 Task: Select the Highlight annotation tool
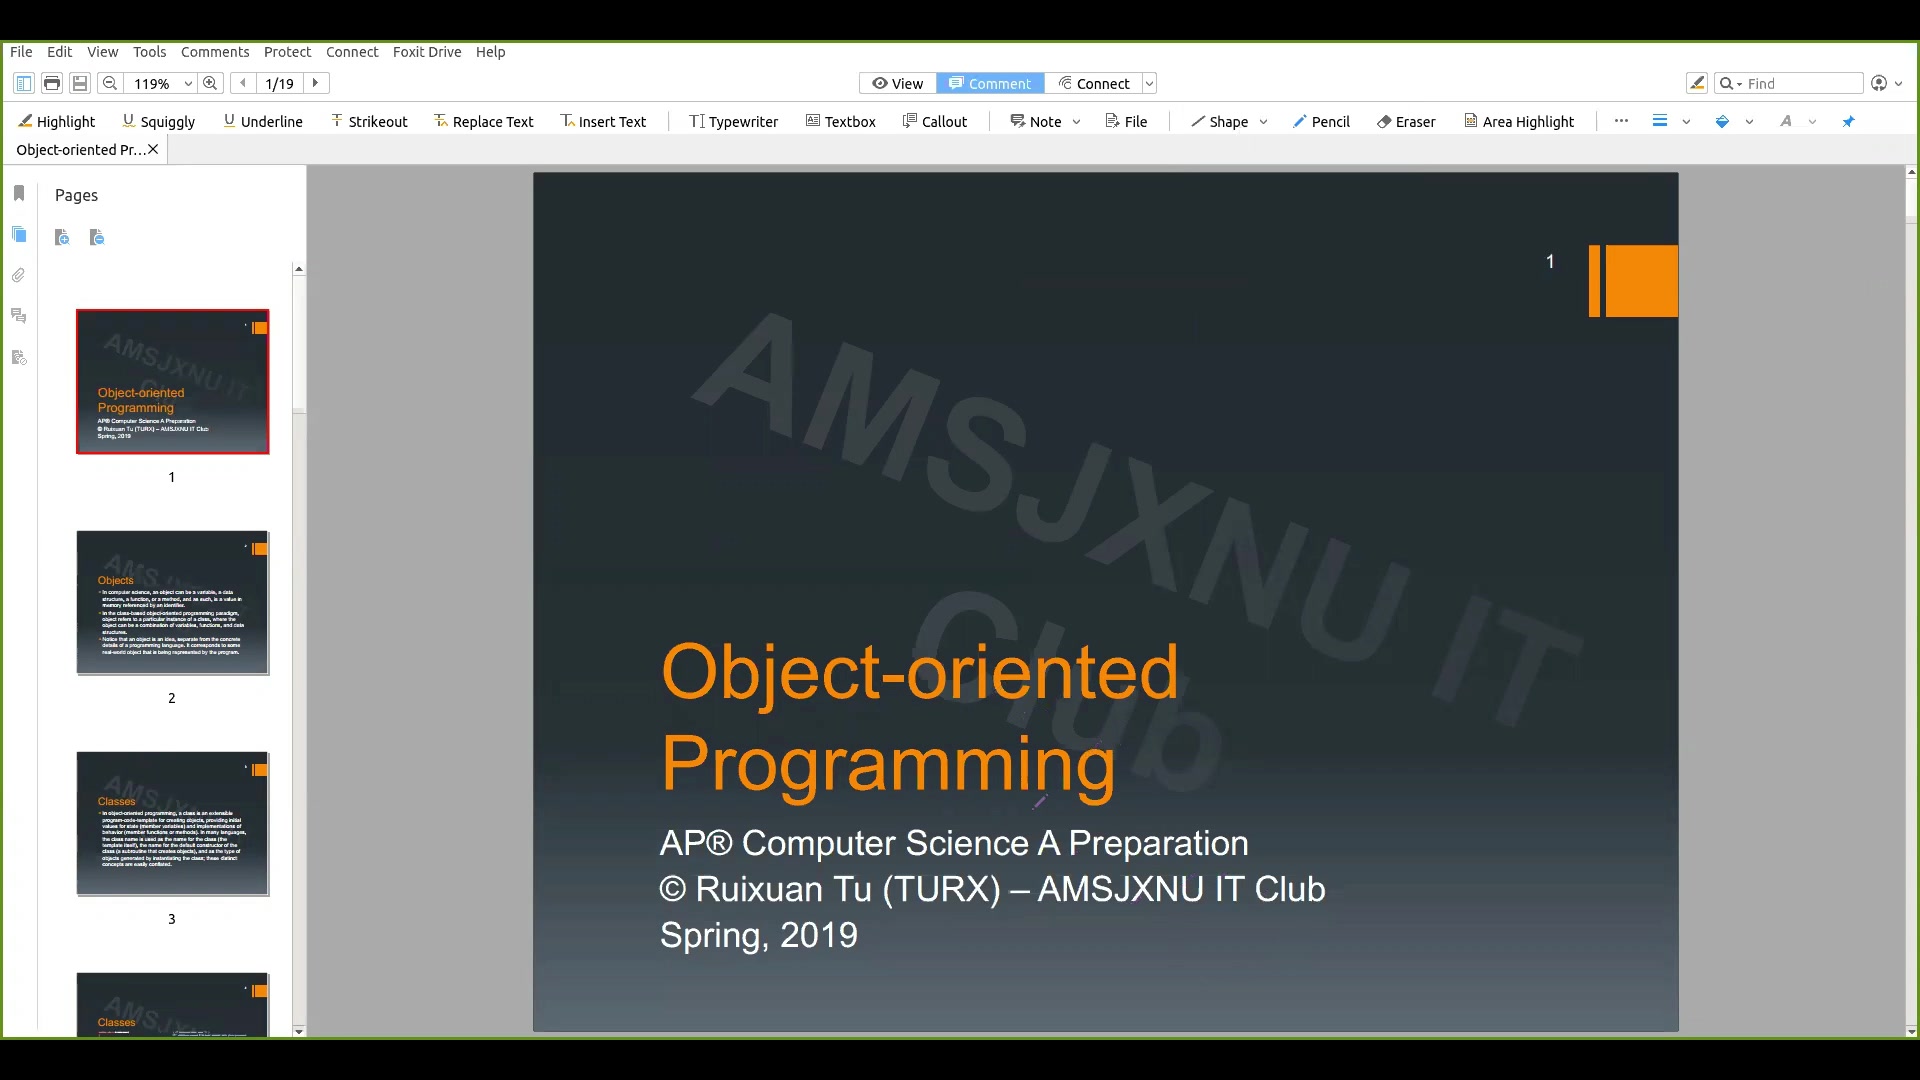[57, 121]
